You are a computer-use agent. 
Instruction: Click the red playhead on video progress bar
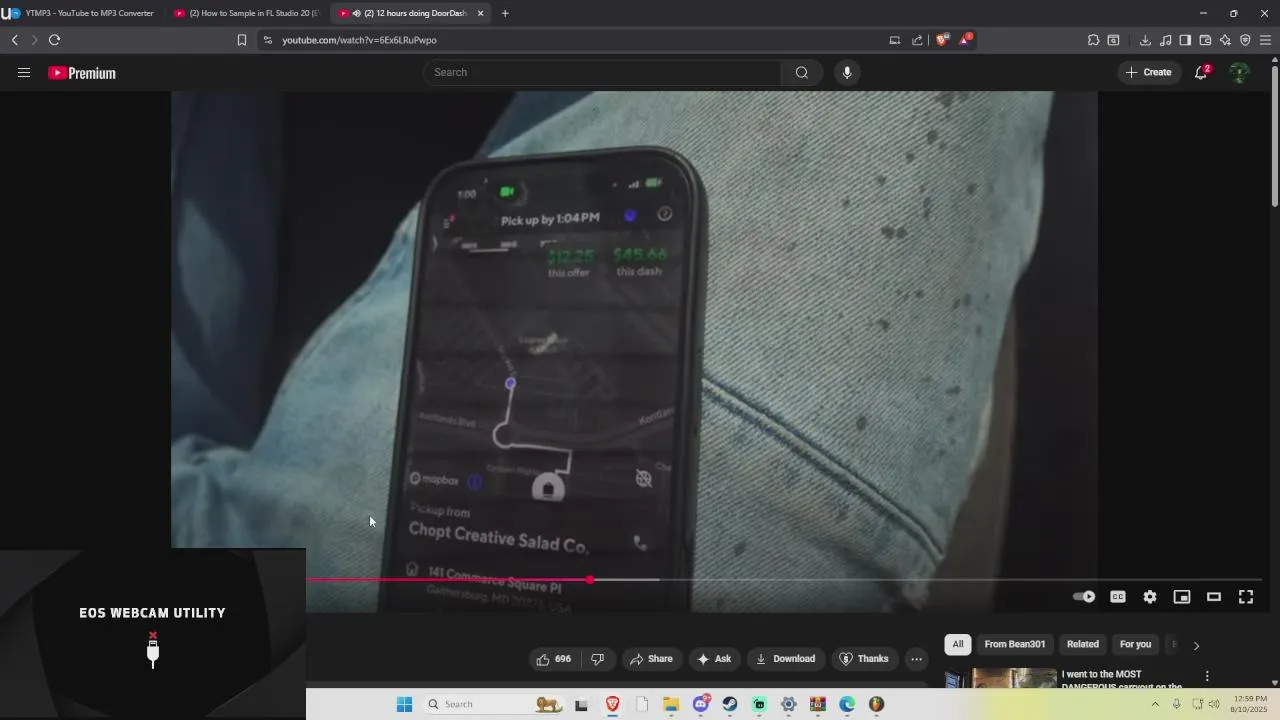590,580
